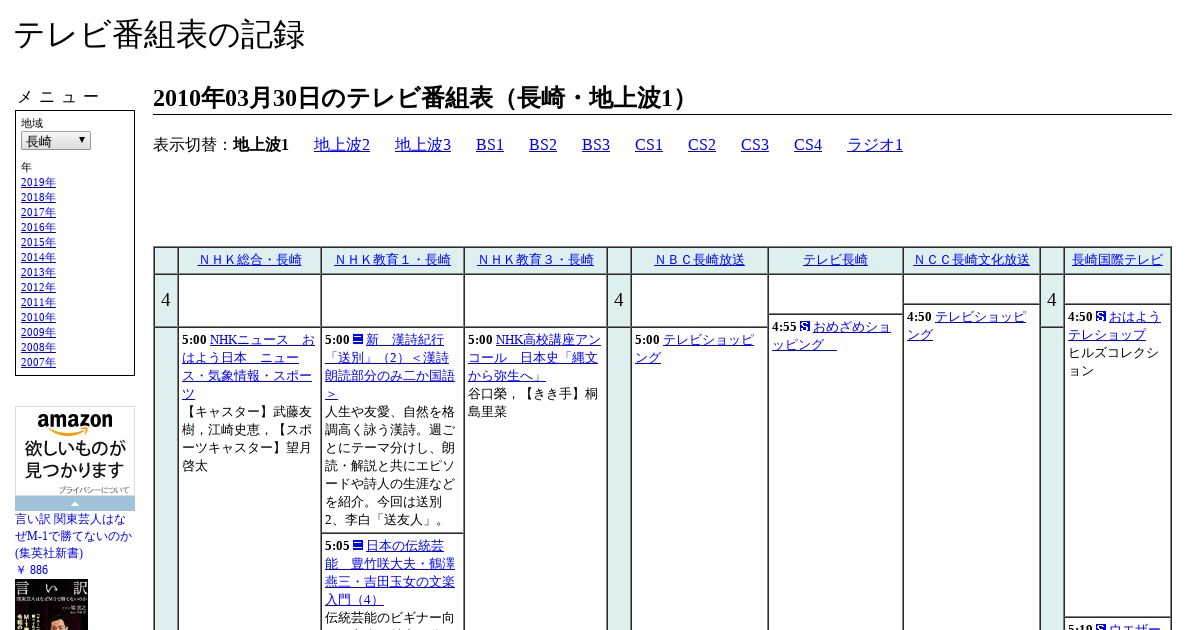The height and width of the screenshot is (630, 1200).
Task: Click the data-broadcast icon beside 新 漢詩紀行
Action: point(358,340)
